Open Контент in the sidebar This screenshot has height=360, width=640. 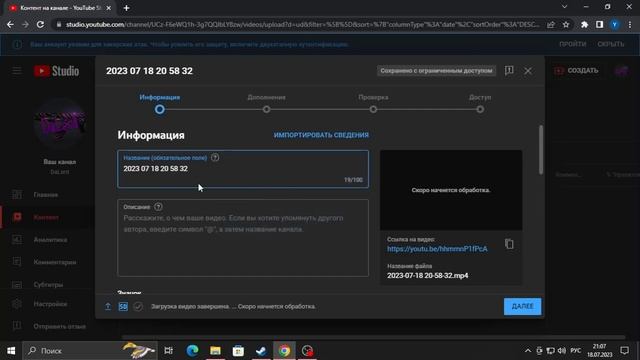(46, 218)
